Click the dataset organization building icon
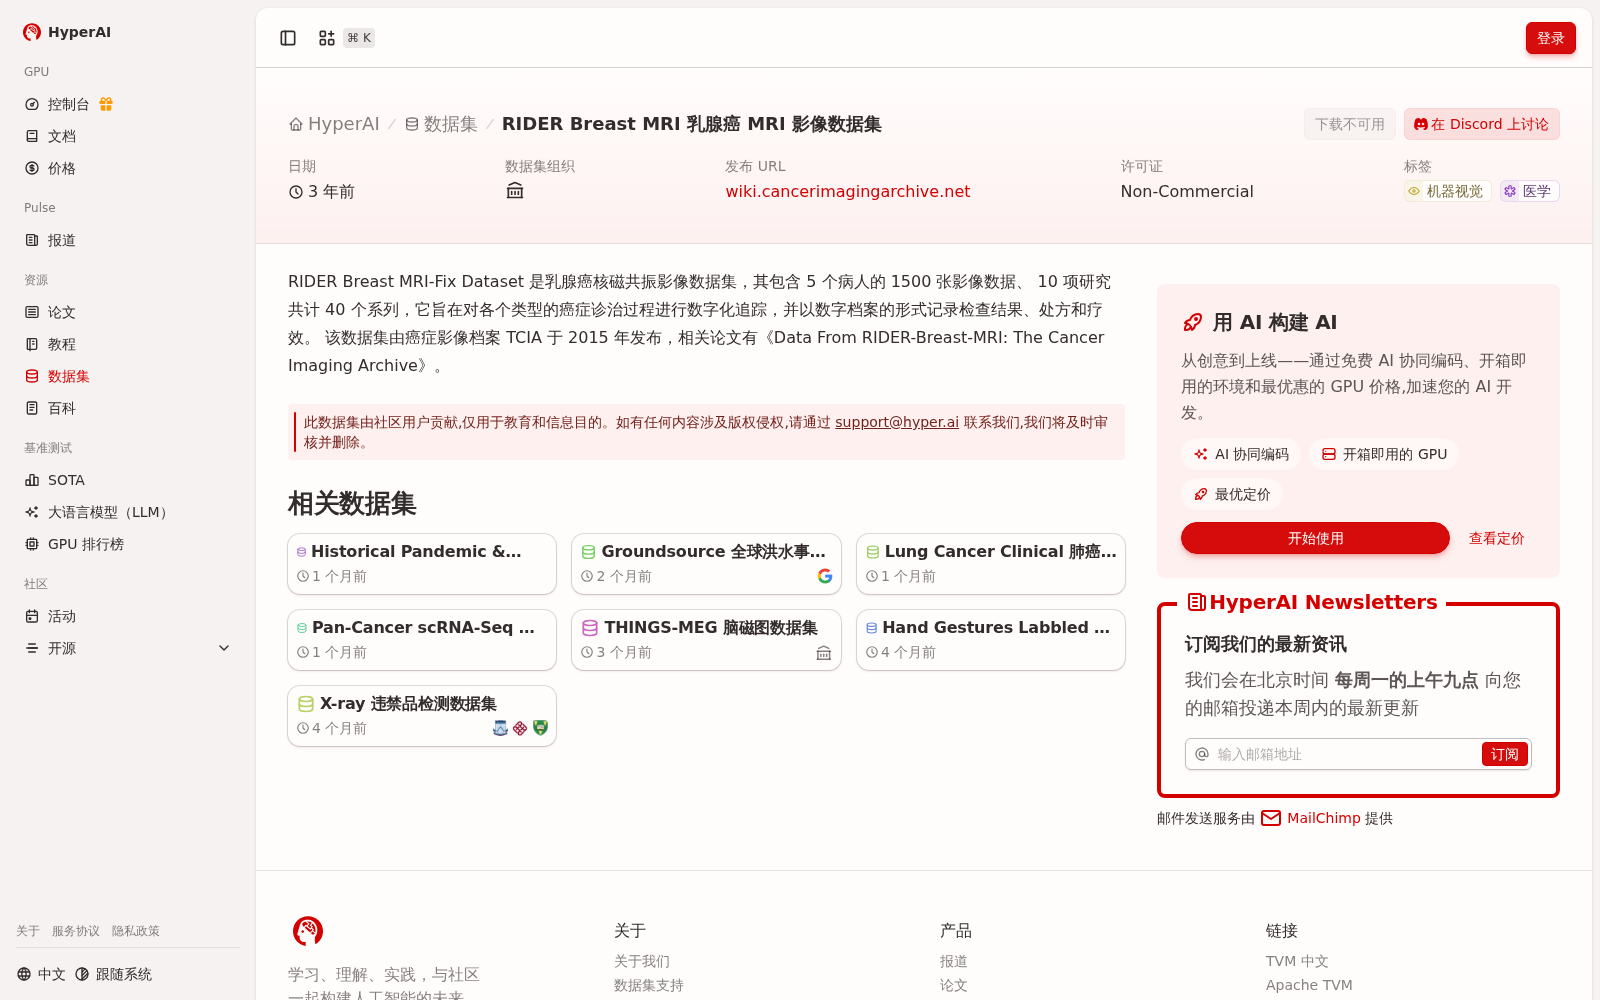The height and width of the screenshot is (1000, 1600). (515, 191)
